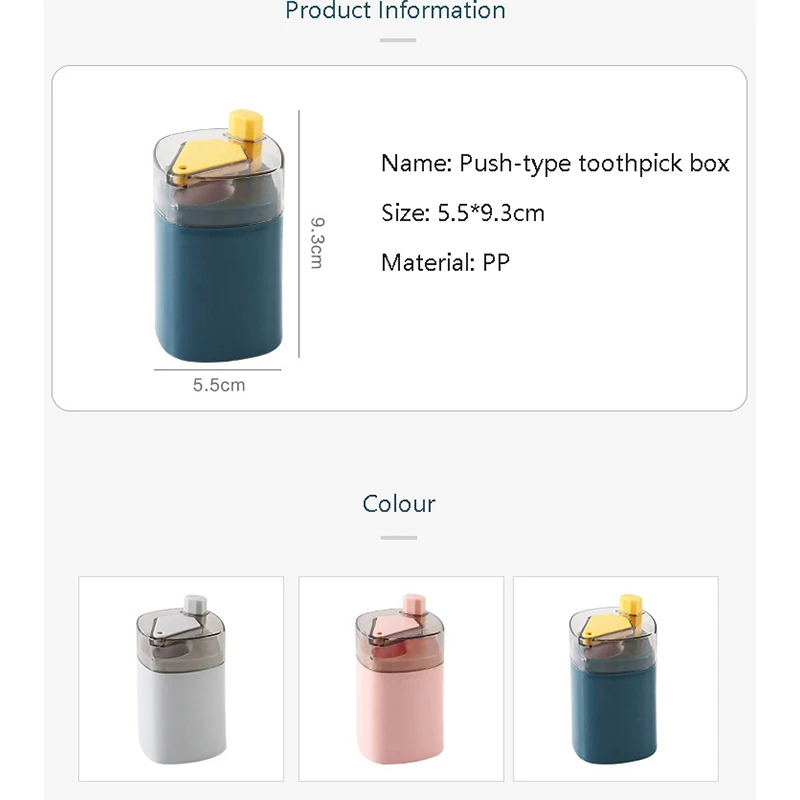Click the vertical 9.3cm height label
The width and height of the screenshot is (800, 800).
(x=315, y=243)
